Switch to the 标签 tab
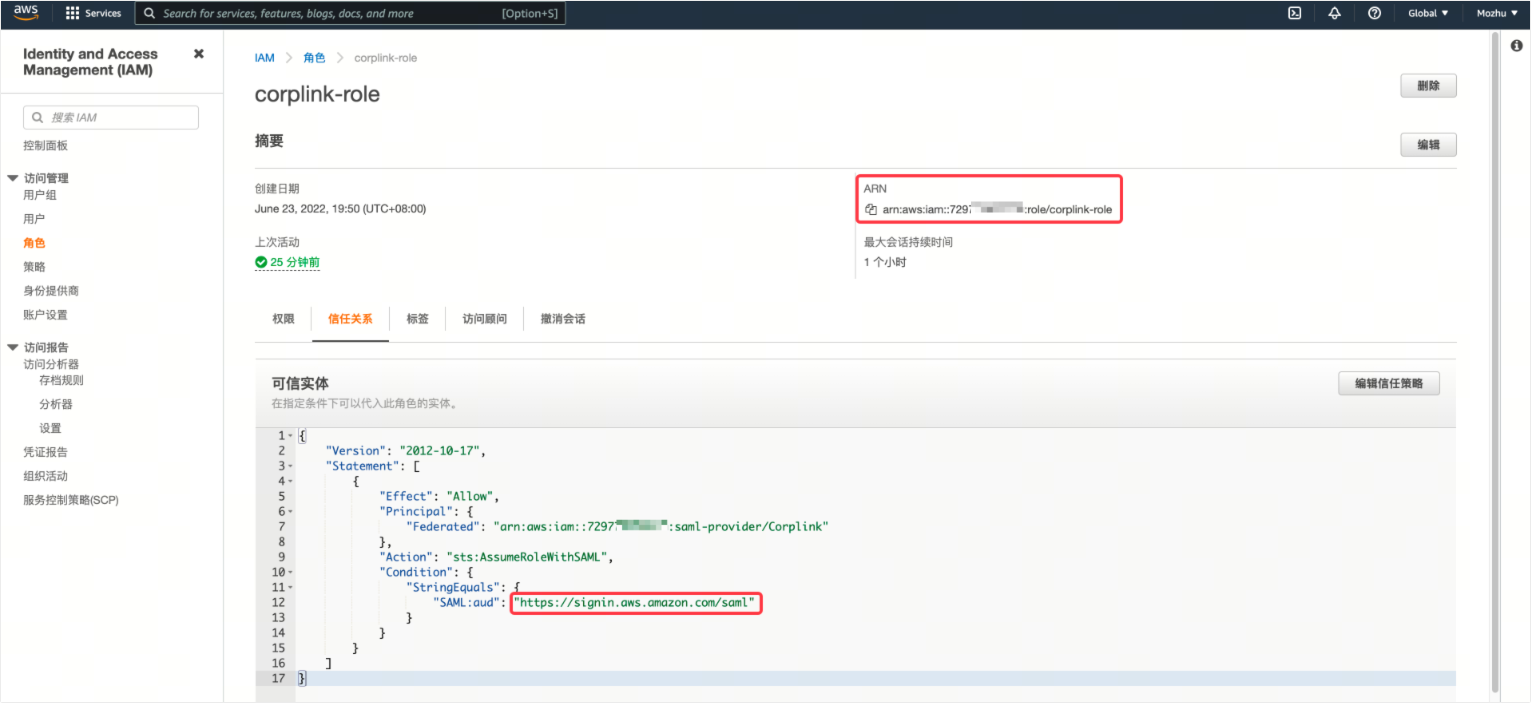The width and height of the screenshot is (1531, 703). (x=417, y=319)
